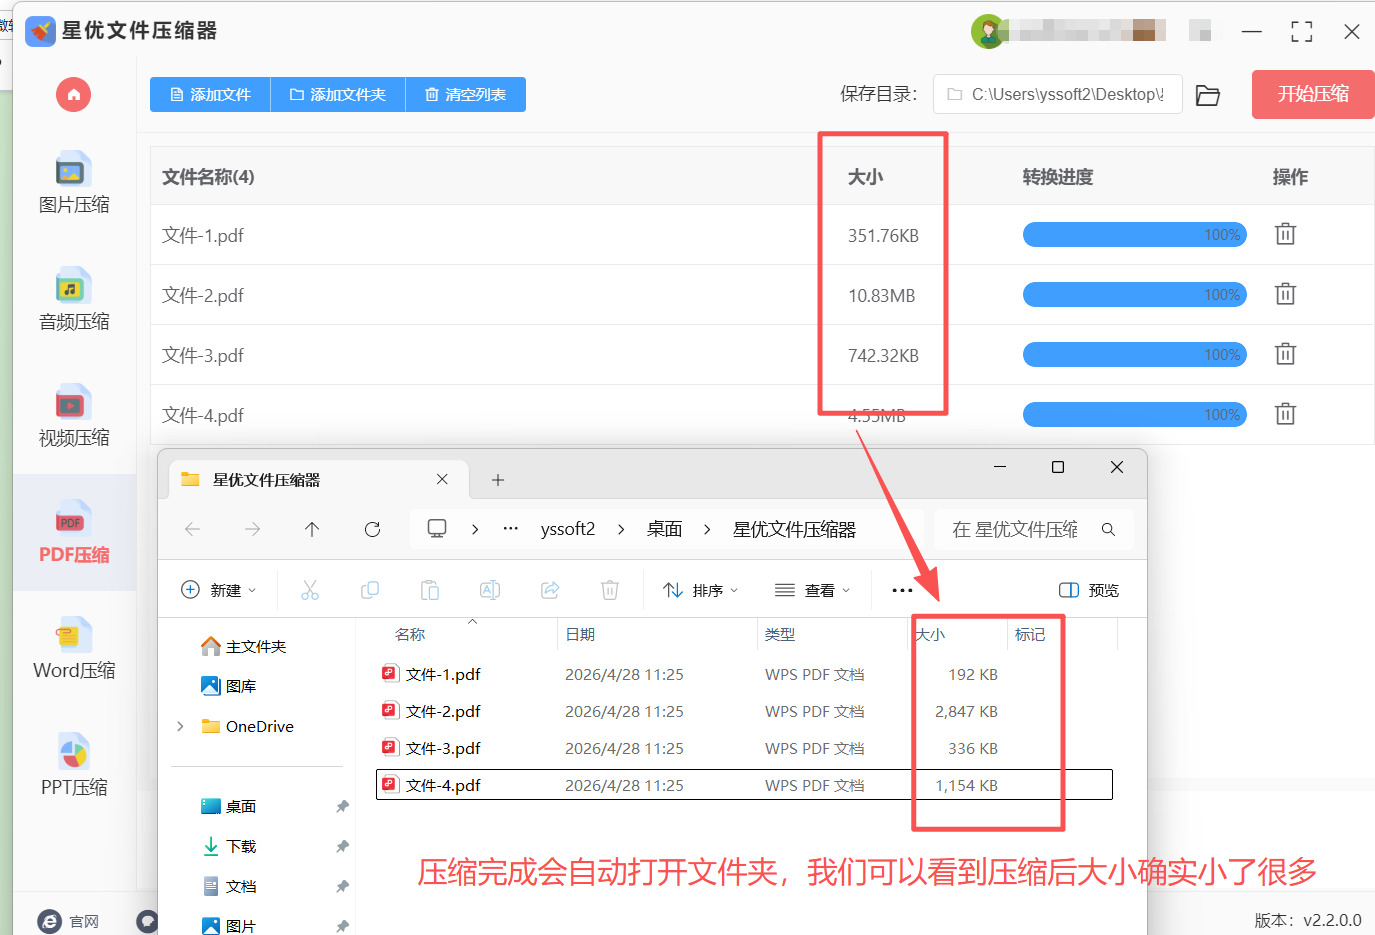
Task: Go back in Explorer
Action: point(193,529)
